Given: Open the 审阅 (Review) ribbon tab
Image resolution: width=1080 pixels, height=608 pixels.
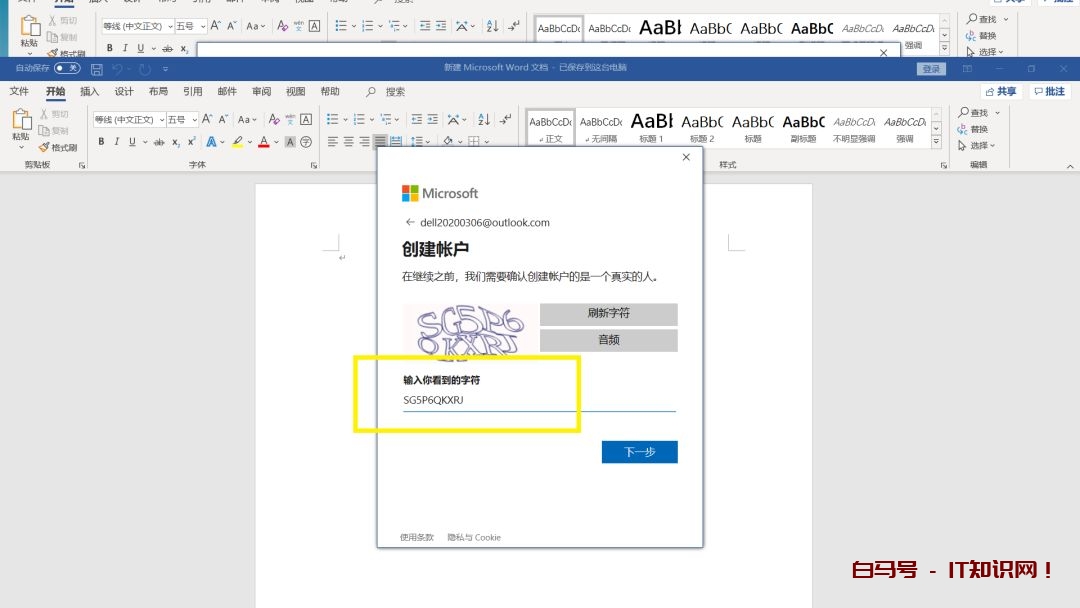Looking at the screenshot, I should pyautogui.click(x=261, y=91).
